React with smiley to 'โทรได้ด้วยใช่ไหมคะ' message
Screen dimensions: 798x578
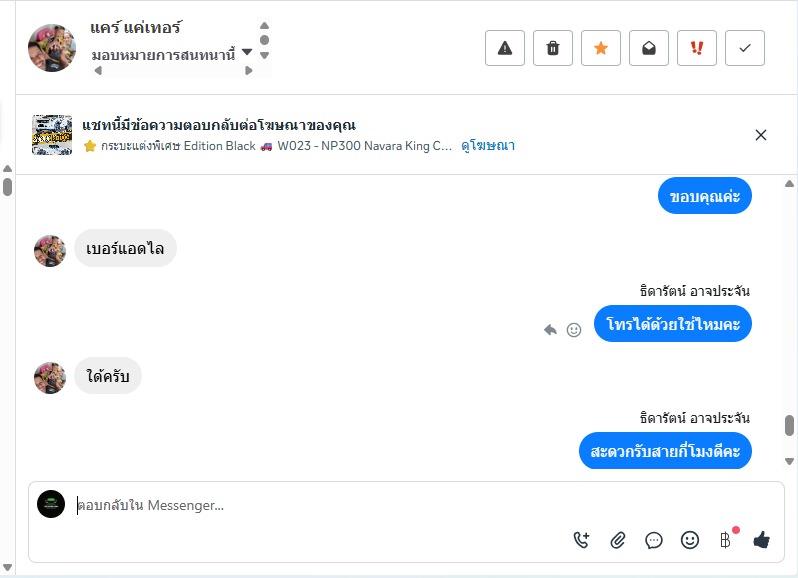click(x=574, y=329)
